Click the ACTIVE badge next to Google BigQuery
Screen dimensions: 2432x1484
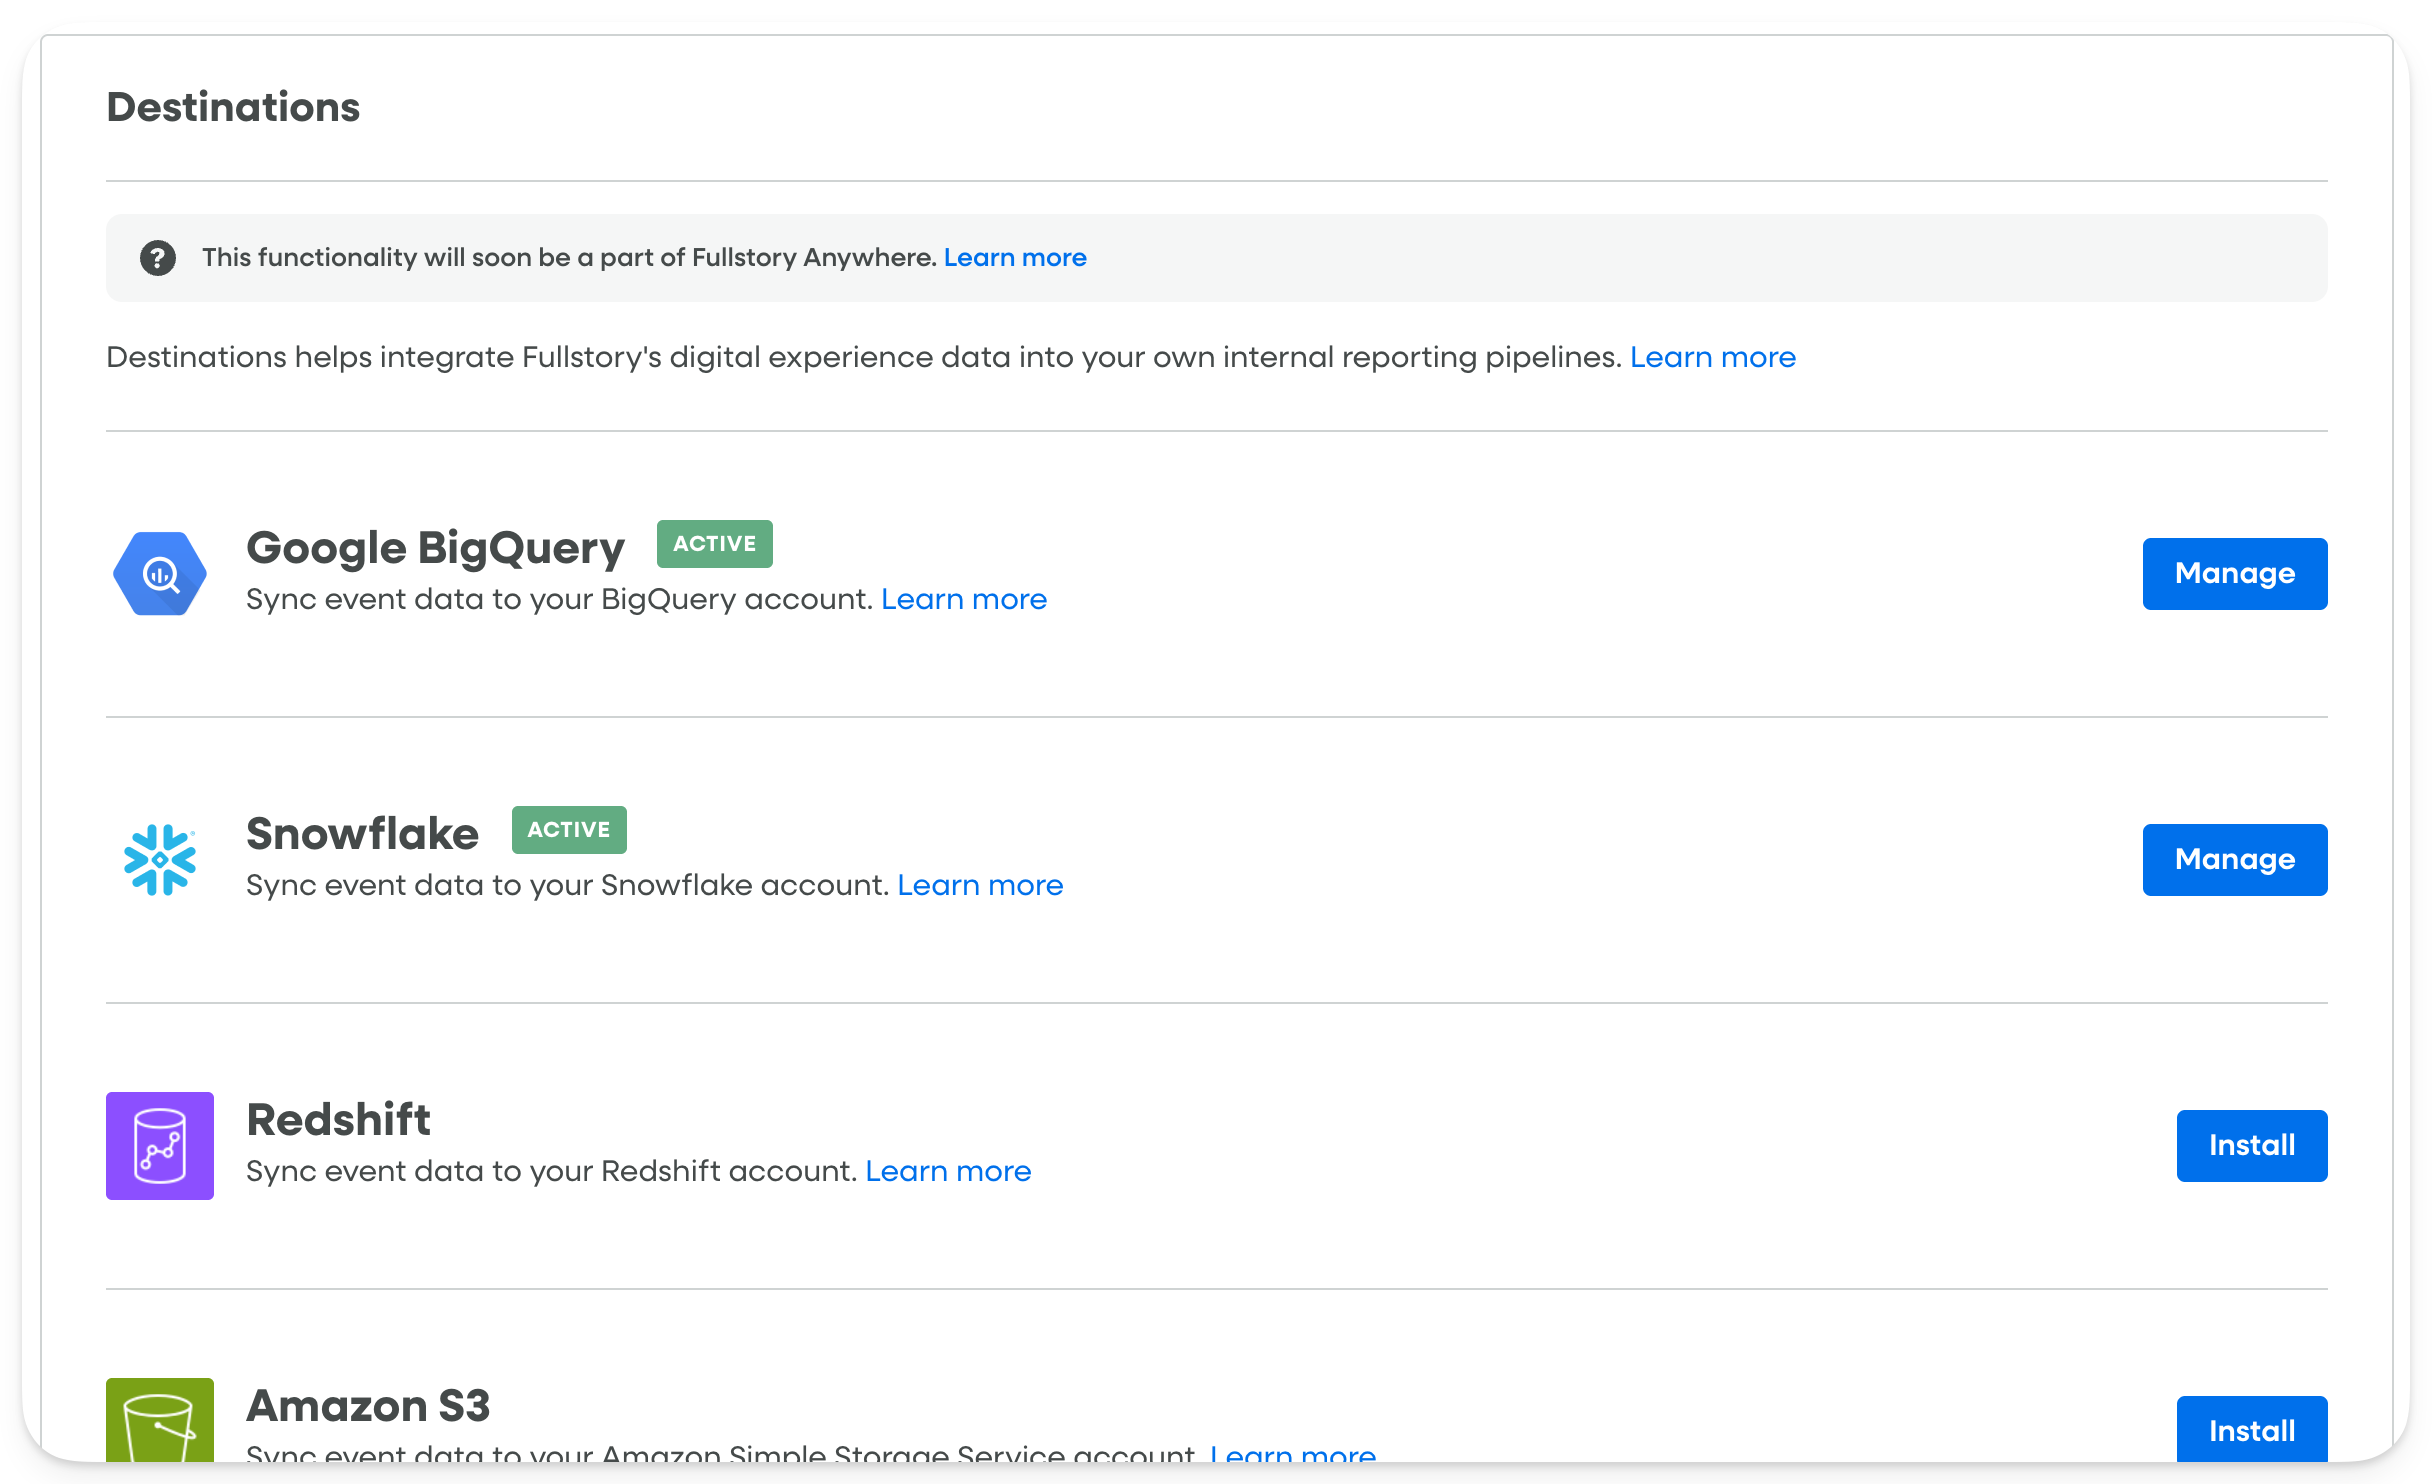[715, 544]
